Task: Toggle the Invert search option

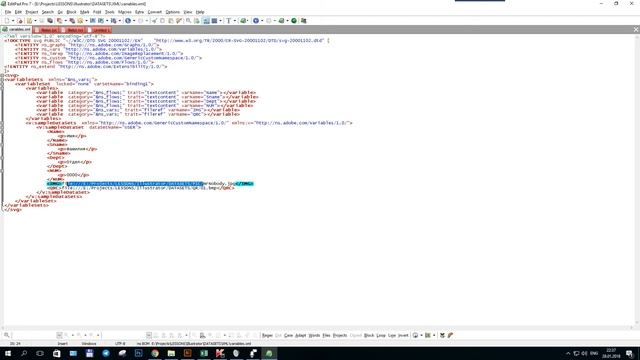Action: click(x=403, y=336)
